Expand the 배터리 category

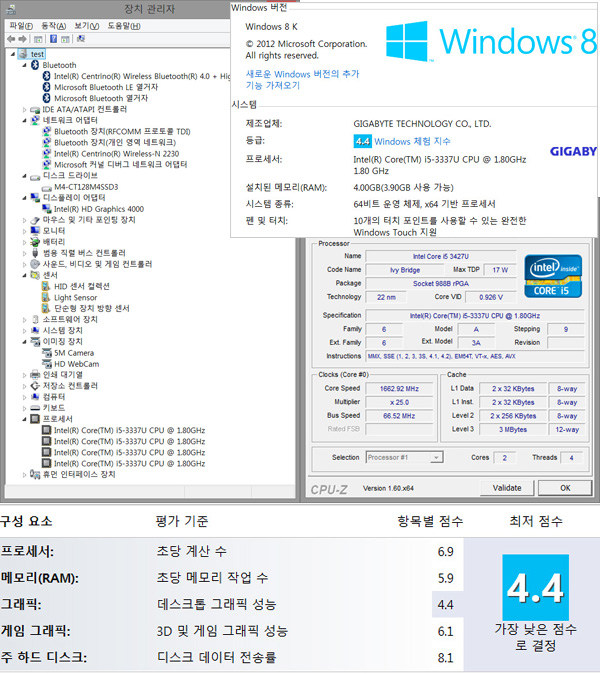coord(24,242)
